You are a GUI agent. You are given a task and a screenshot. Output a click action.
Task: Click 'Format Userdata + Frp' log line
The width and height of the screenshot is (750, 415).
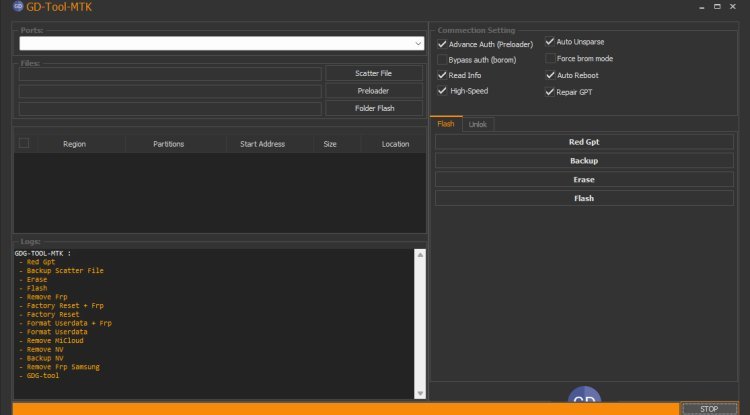69,323
